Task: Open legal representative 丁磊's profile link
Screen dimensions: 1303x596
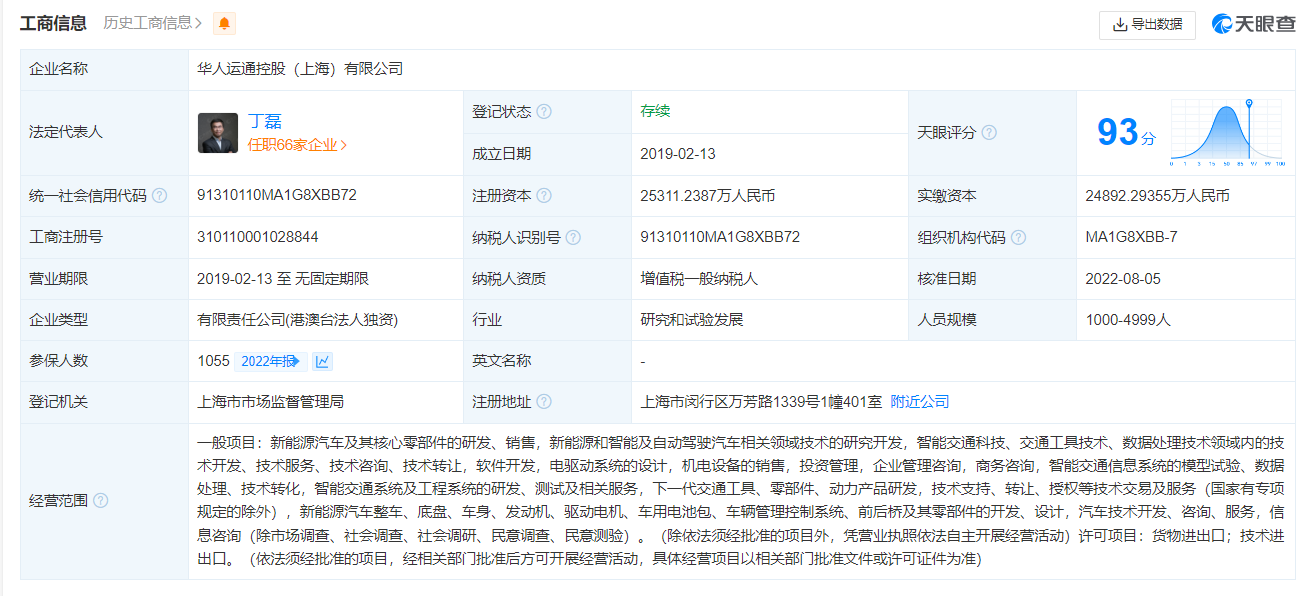Action: [x=265, y=121]
